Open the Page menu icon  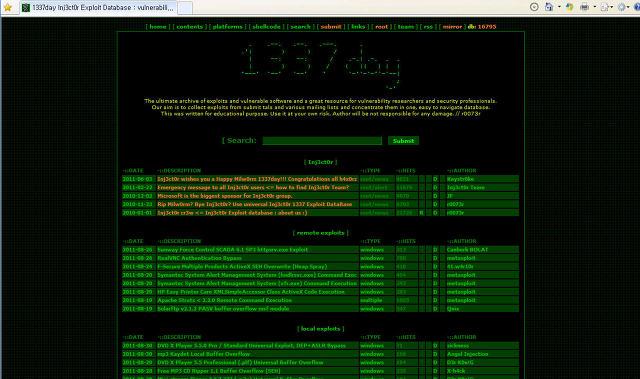[x=604, y=7]
